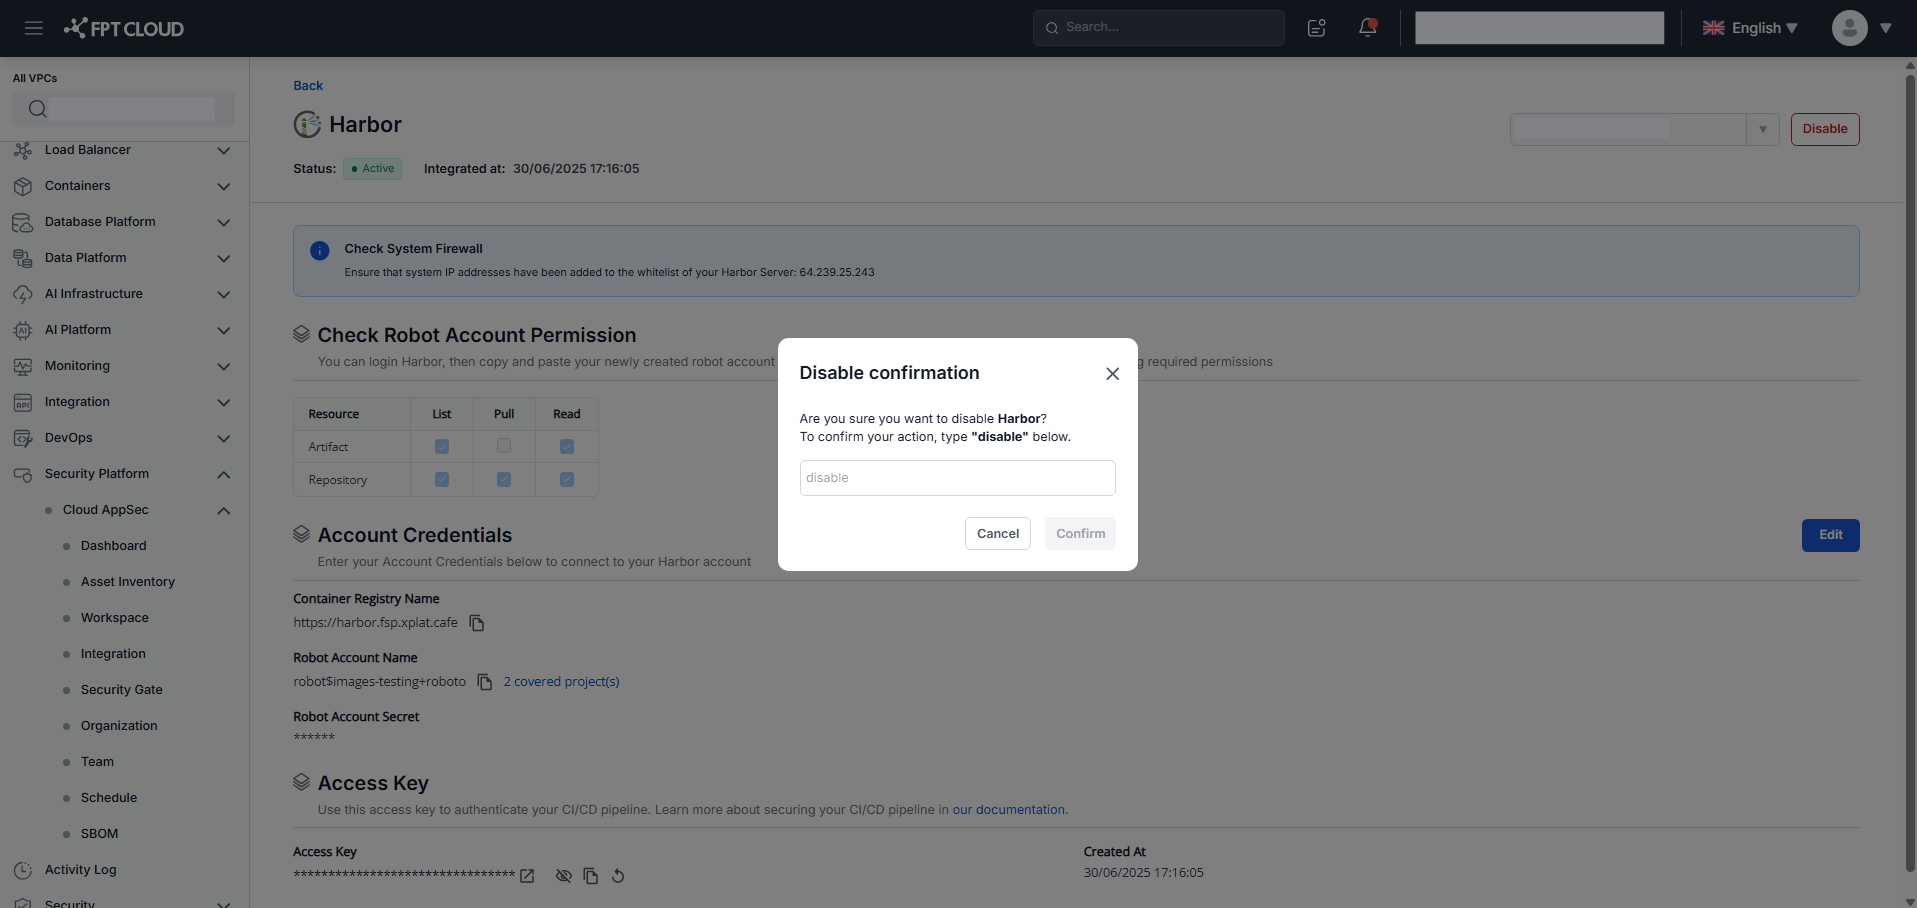Open the support ticket icon beside search
Image resolution: width=1917 pixels, height=908 pixels.
pyautogui.click(x=1317, y=28)
